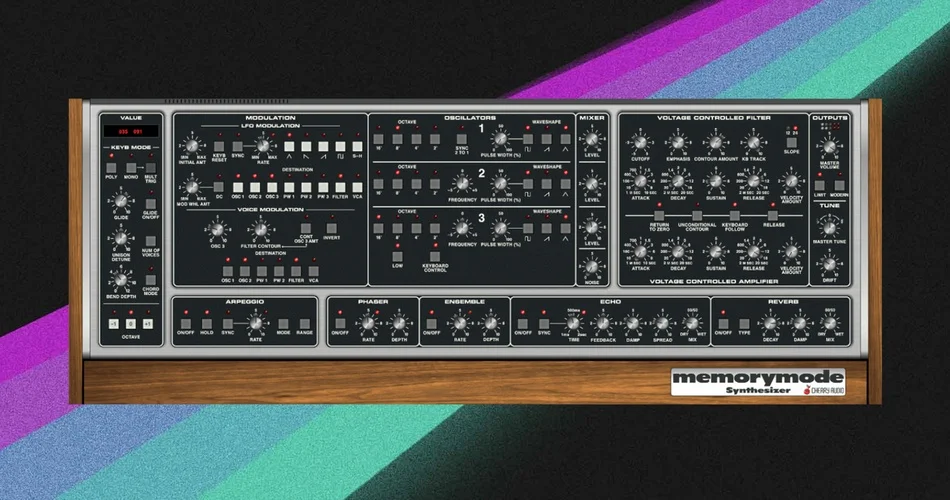Open the Arpeggio MODE selector

point(283,324)
